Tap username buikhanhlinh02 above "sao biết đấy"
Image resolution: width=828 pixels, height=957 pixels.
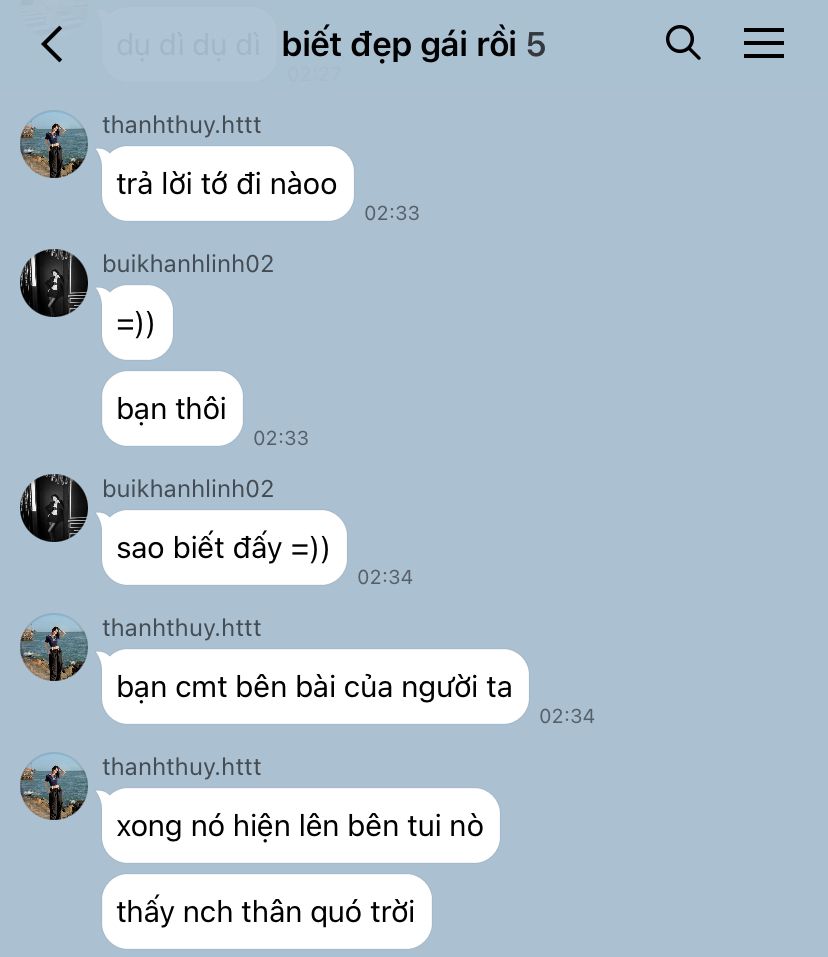[188, 489]
